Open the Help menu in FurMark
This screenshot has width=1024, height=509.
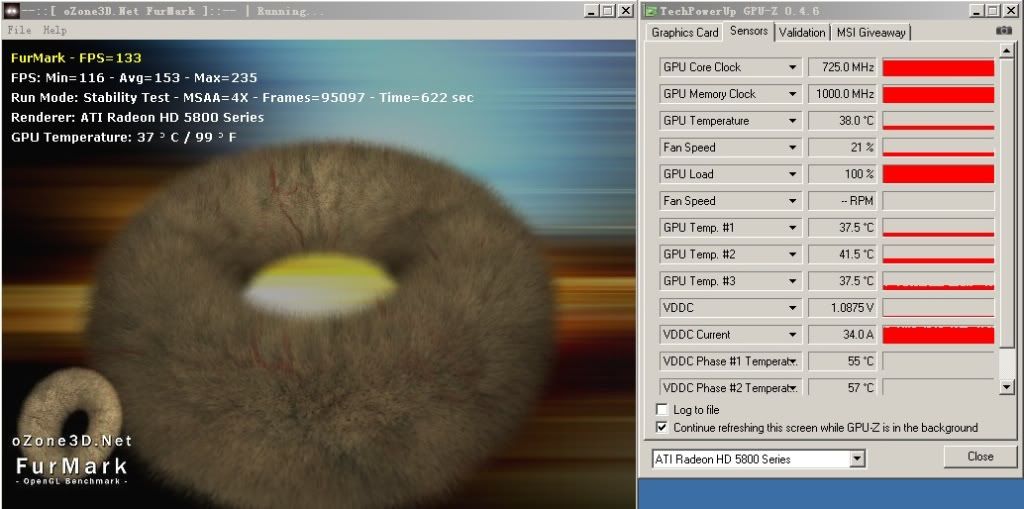(x=55, y=30)
